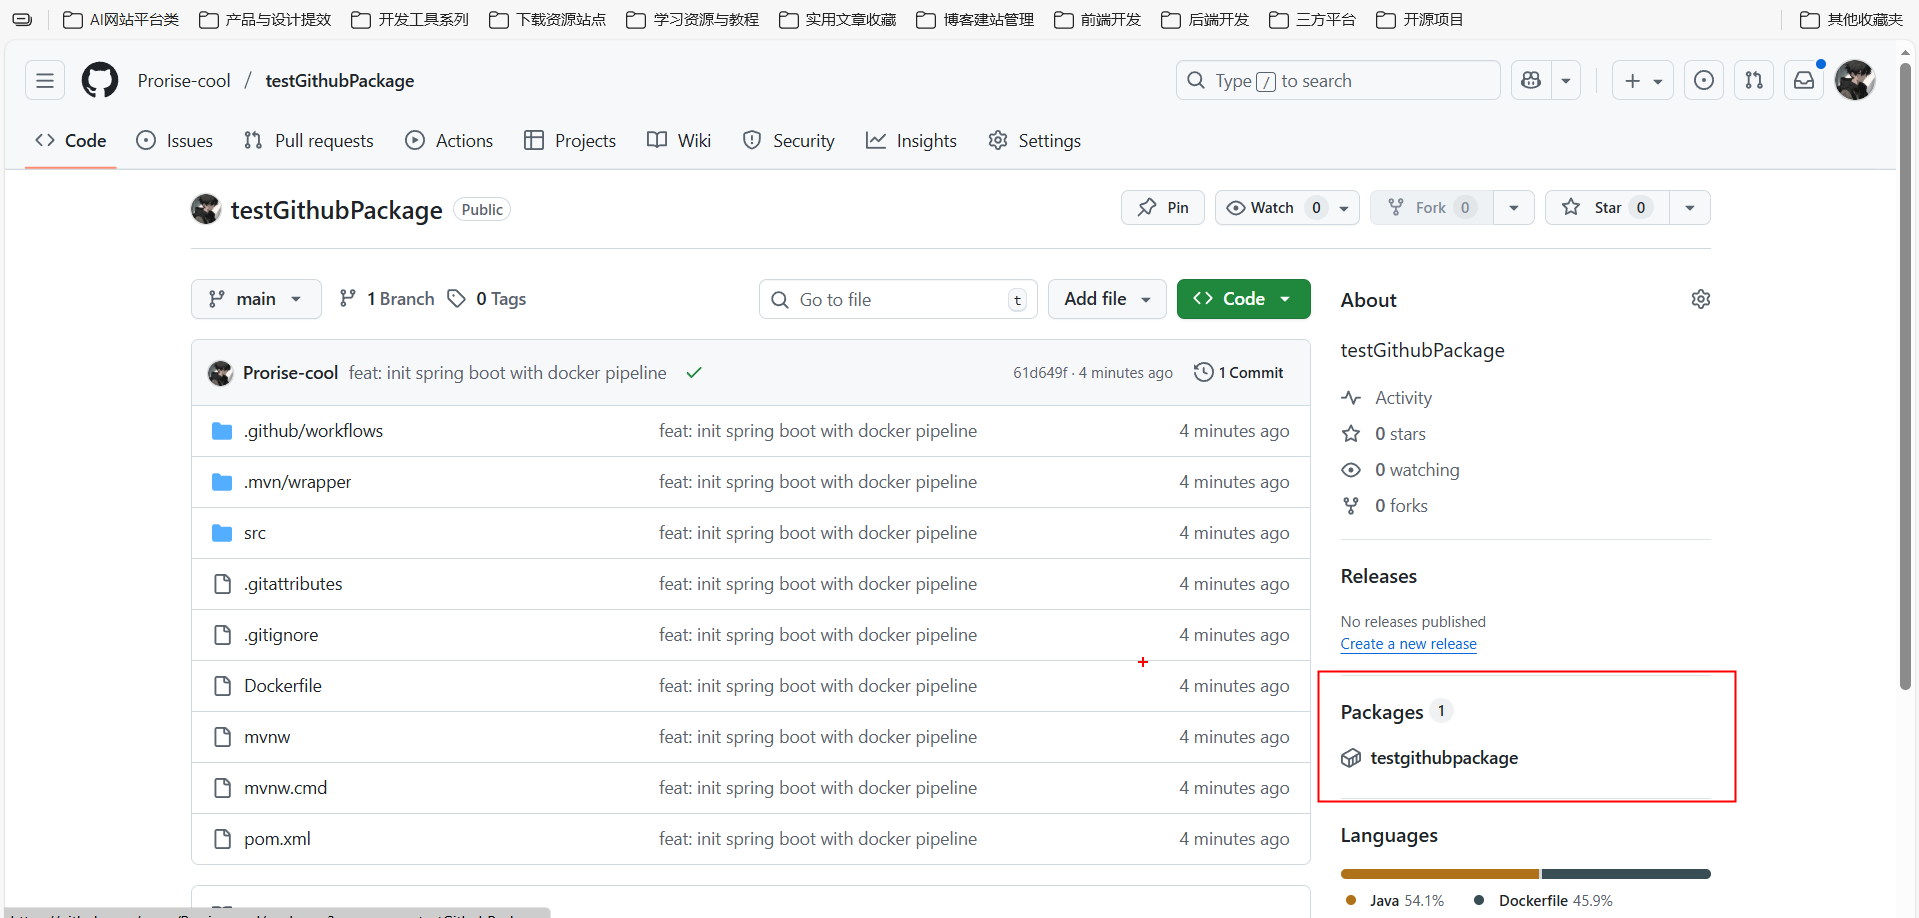Switch to the Actions tab

coord(449,141)
